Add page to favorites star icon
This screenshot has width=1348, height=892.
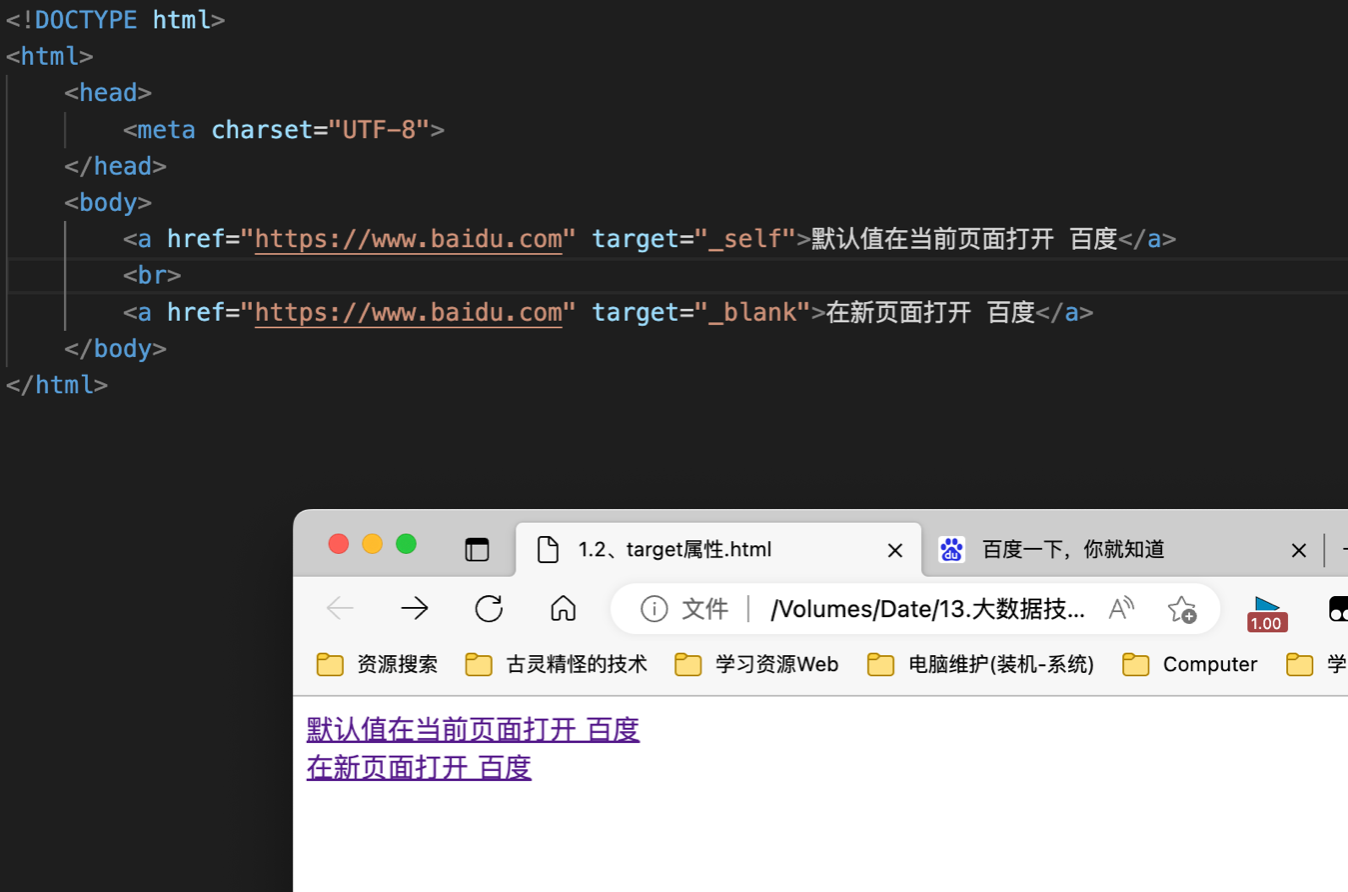1181,609
